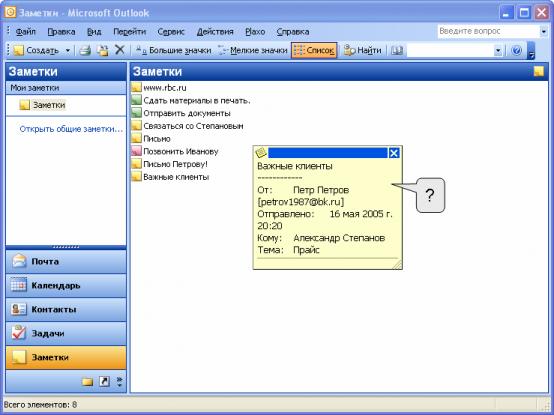Select note Письмо Петрову!
Screen dimensions: 554x415
coord(175,164)
